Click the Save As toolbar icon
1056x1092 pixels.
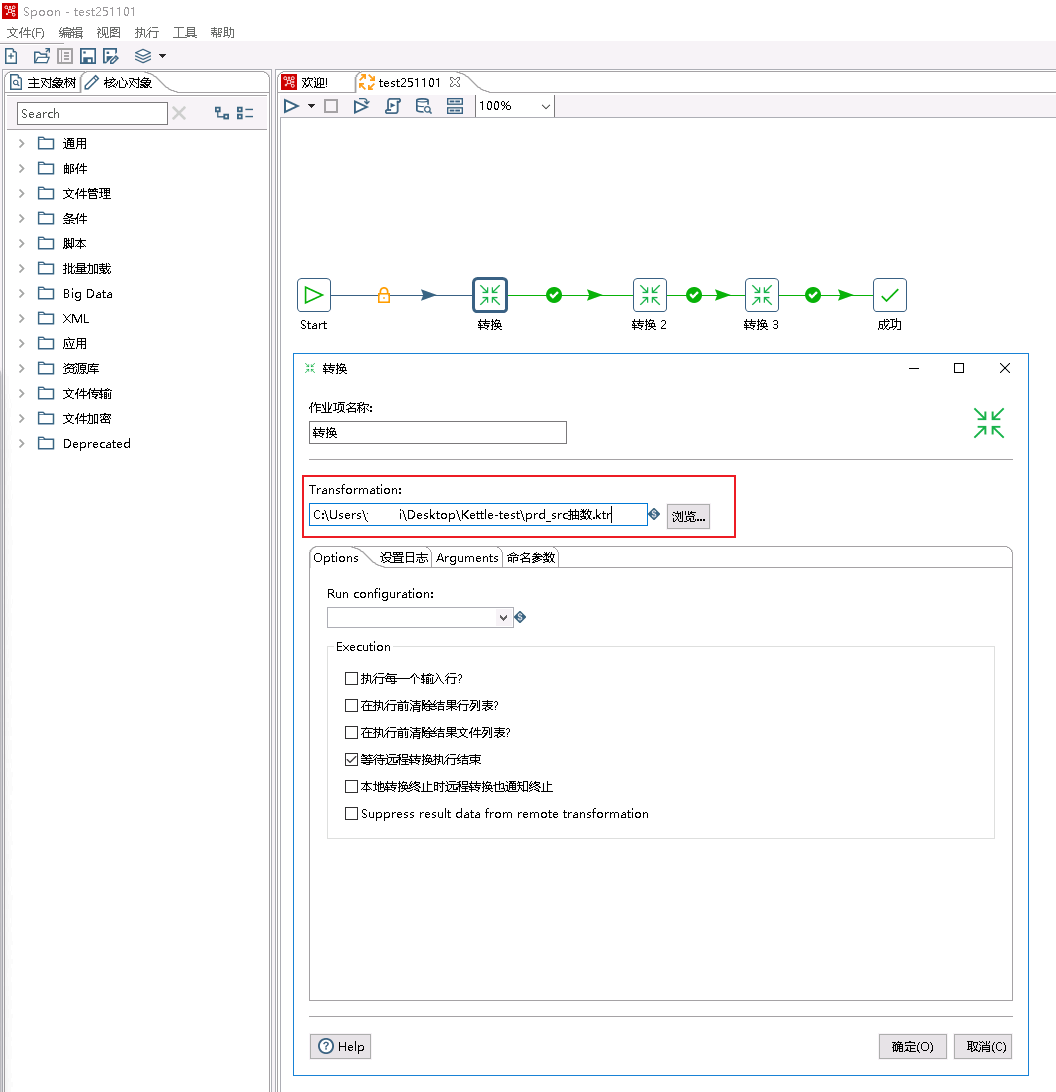(111, 56)
